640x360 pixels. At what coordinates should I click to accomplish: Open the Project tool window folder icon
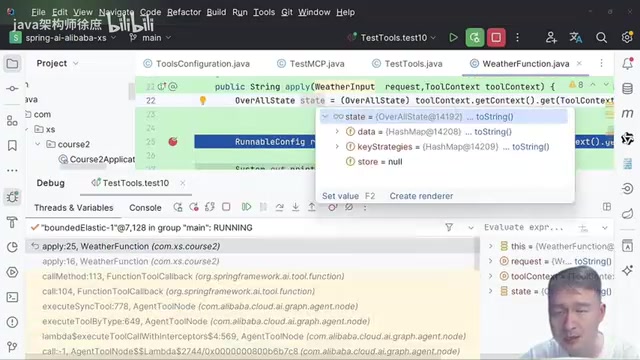coord(12,64)
